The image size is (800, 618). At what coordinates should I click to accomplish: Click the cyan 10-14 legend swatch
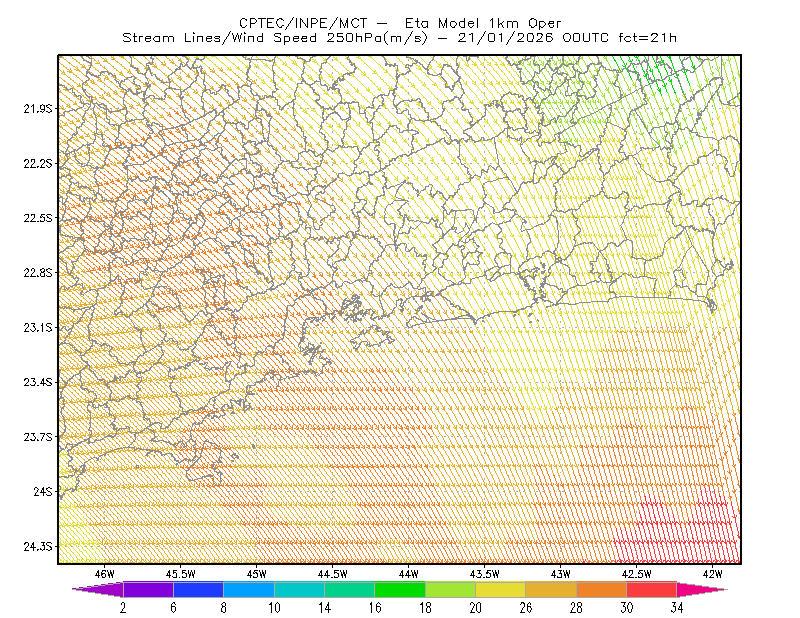click(299, 589)
